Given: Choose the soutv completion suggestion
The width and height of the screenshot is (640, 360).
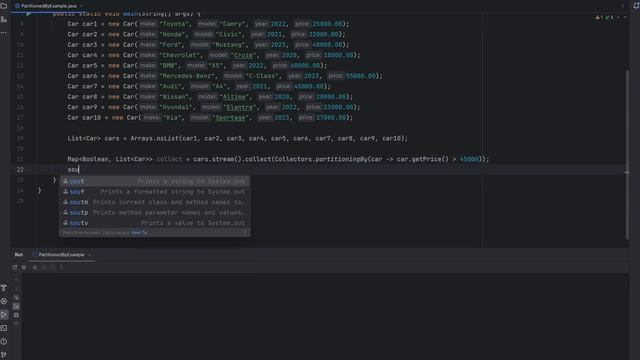Looking at the screenshot, I should [155, 223].
